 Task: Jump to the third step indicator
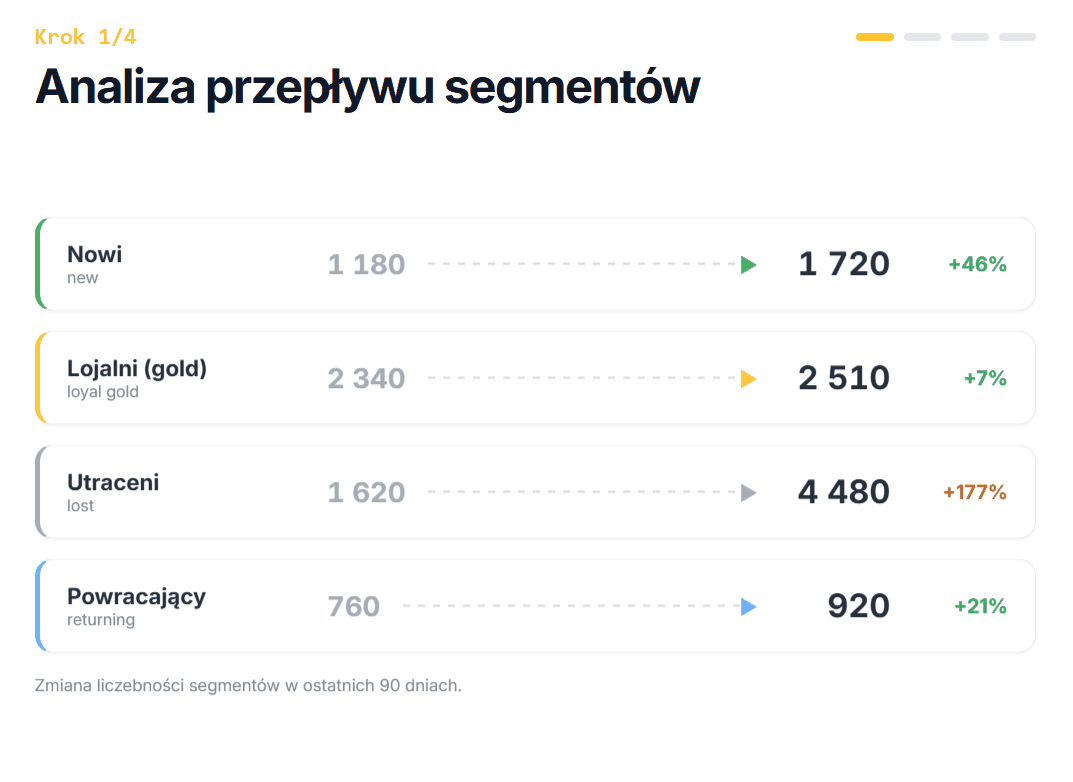[970, 37]
